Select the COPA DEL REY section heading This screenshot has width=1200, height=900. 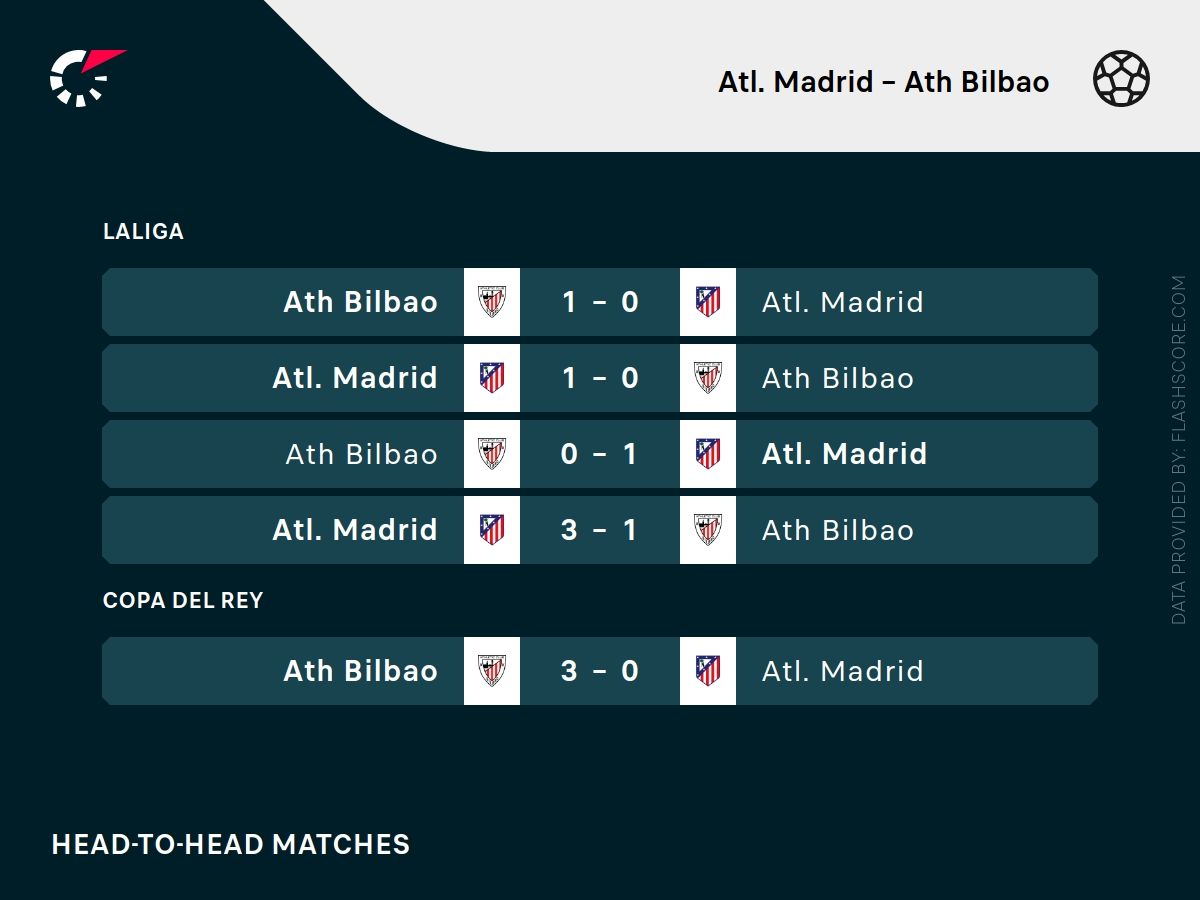[x=183, y=600]
